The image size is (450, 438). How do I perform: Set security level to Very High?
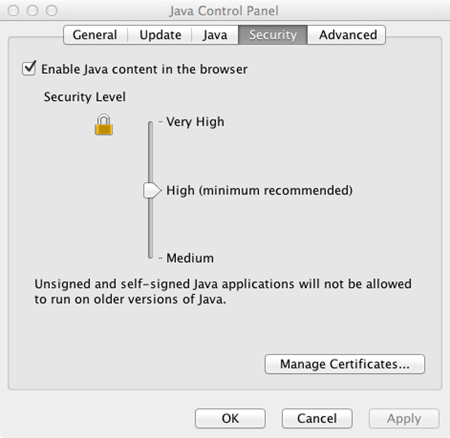[195, 122]
